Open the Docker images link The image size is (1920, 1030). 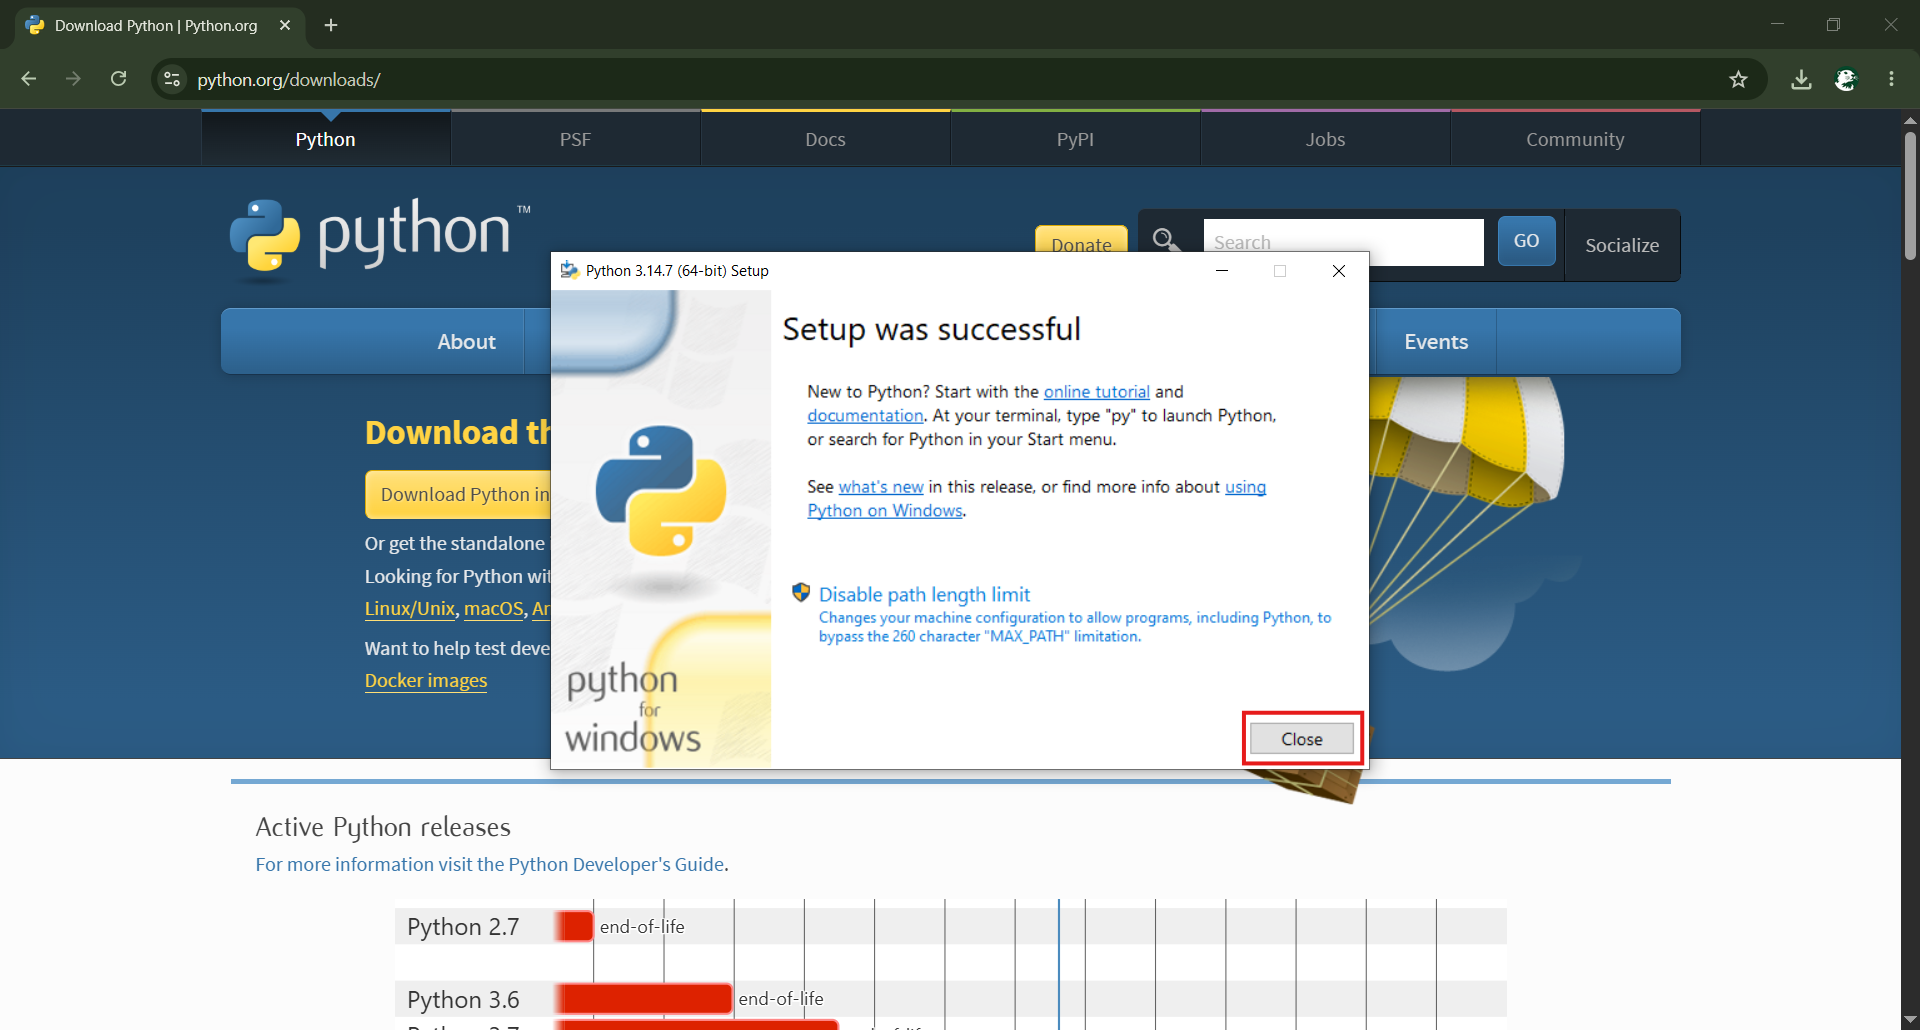click(x=426, y=681)
